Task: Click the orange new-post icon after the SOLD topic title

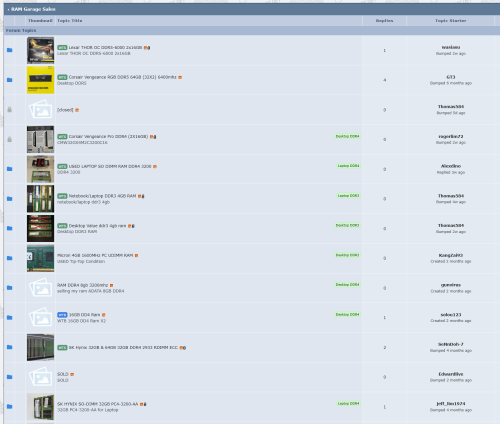Action: 72,374
